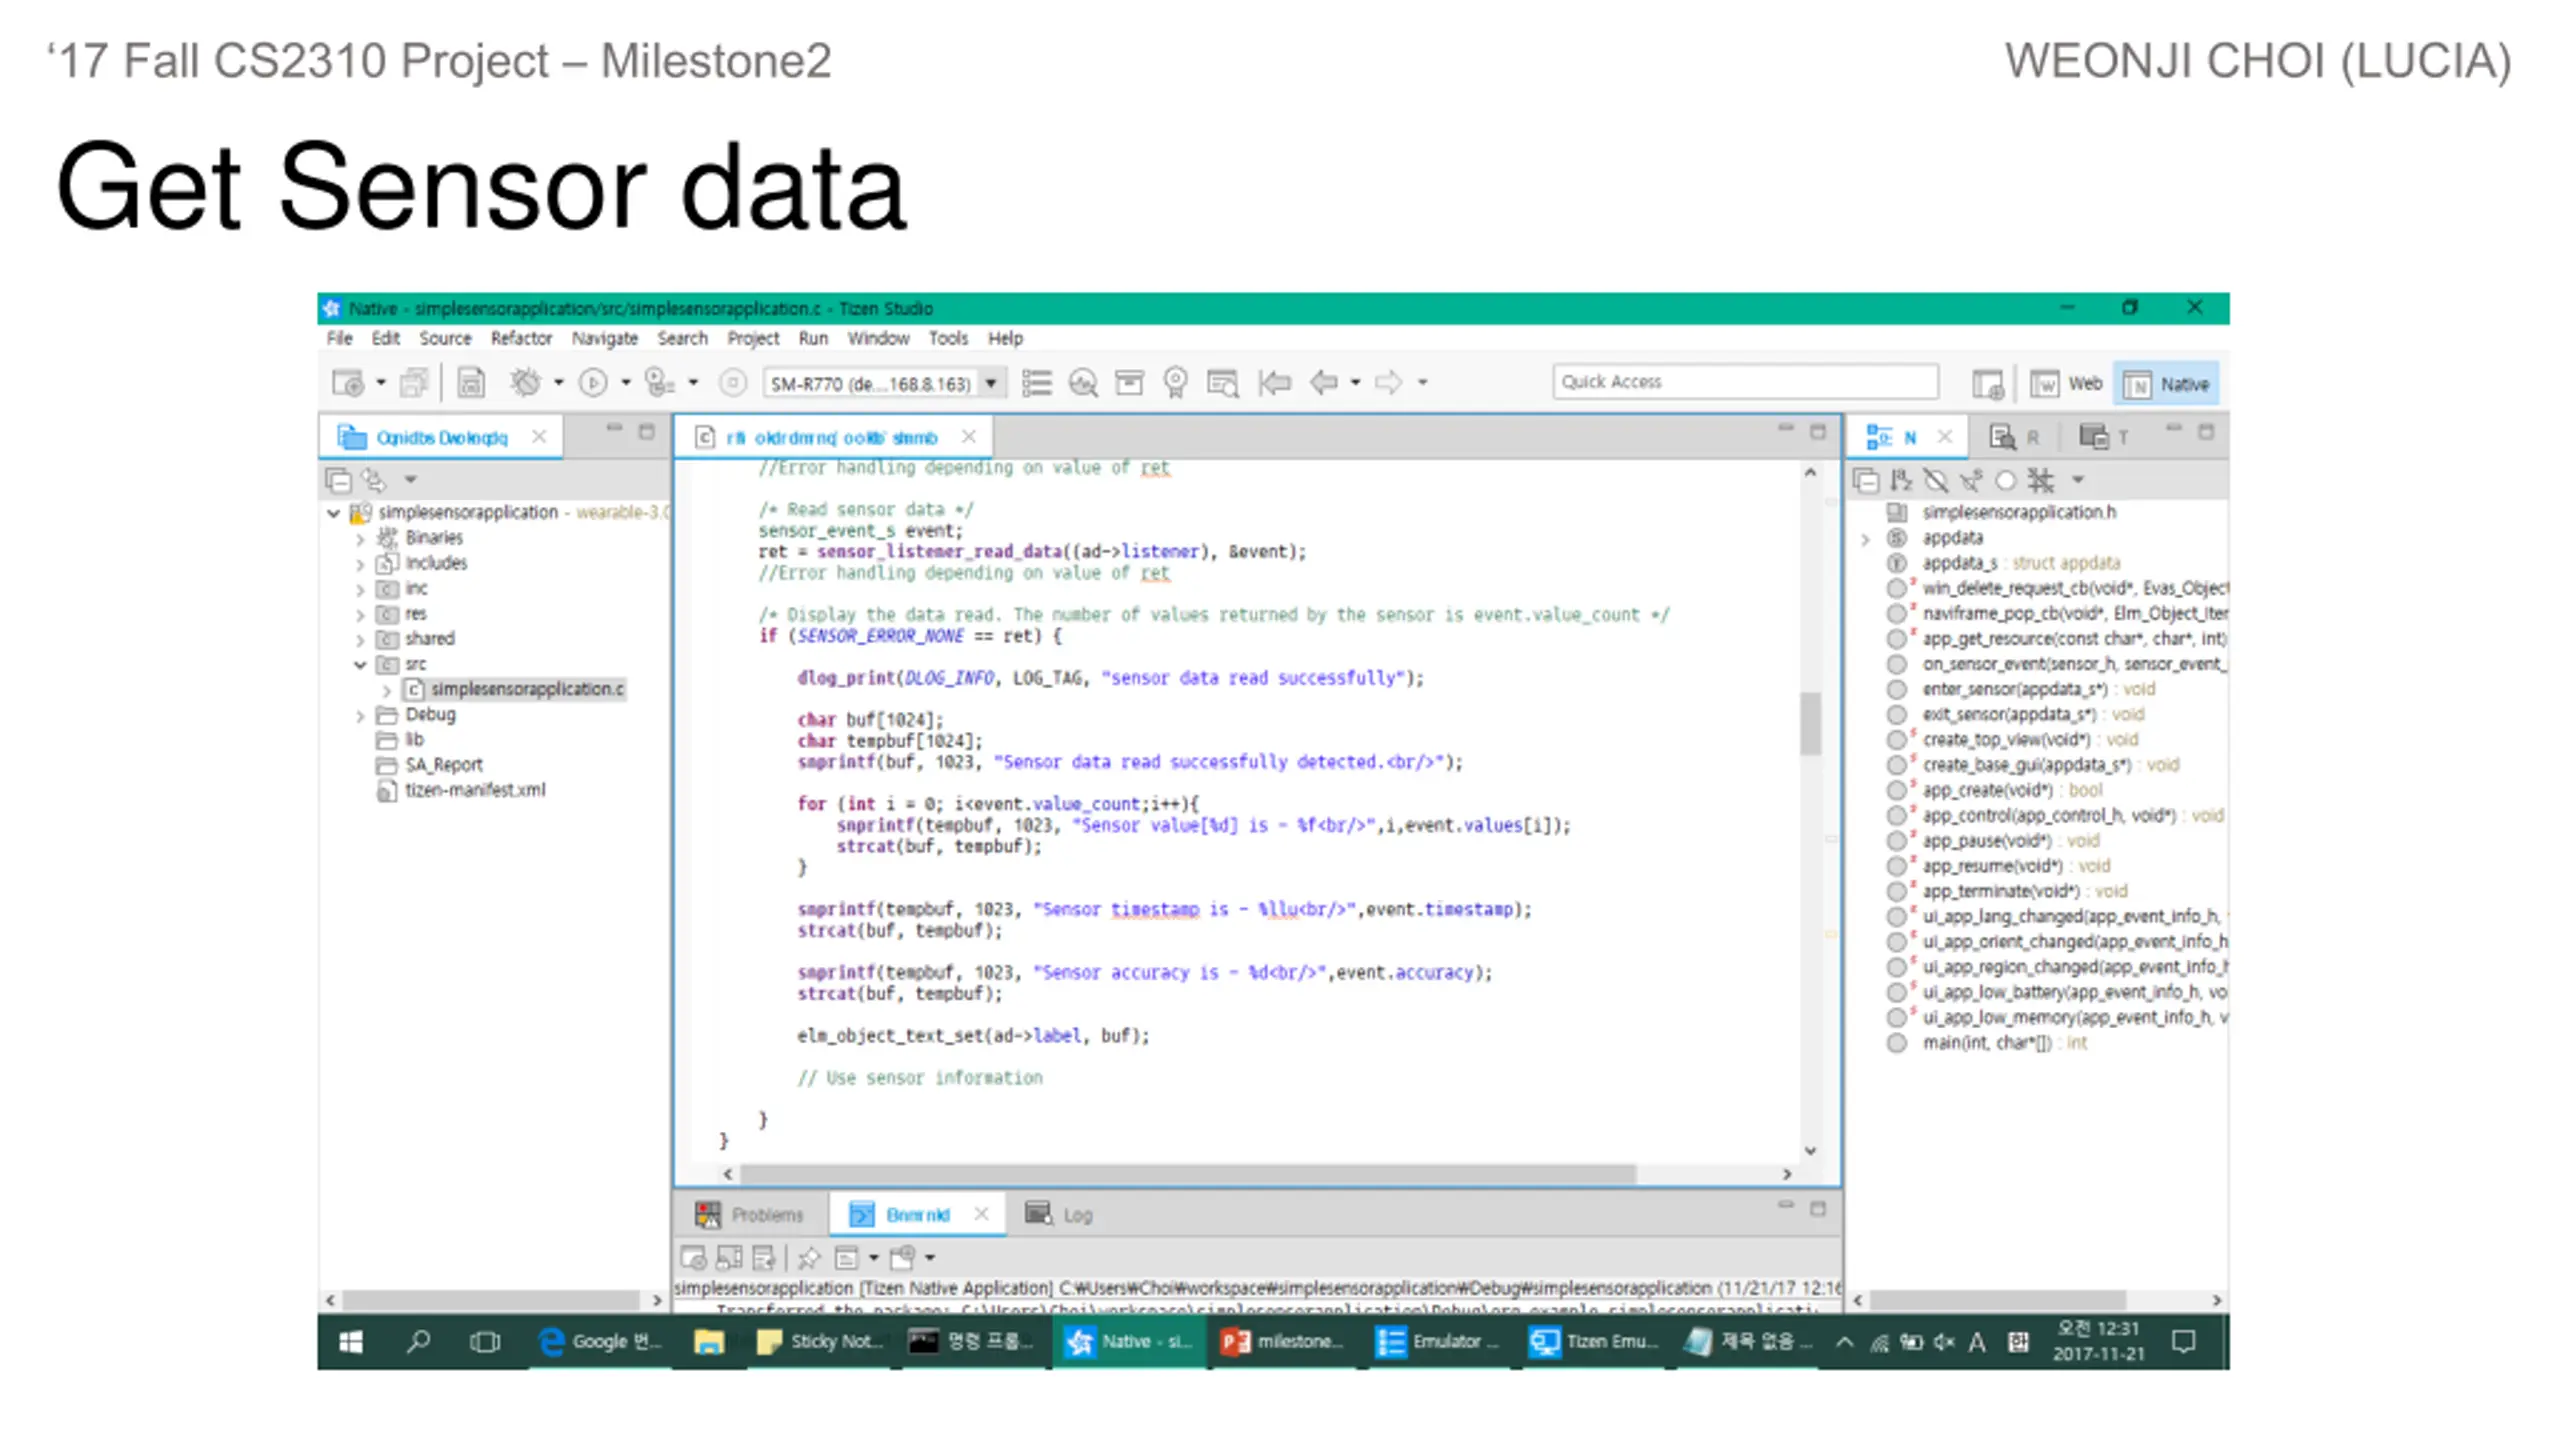Collapse the src folder in project tree
Viewport: 2560px width, 1440px height.
360,665
